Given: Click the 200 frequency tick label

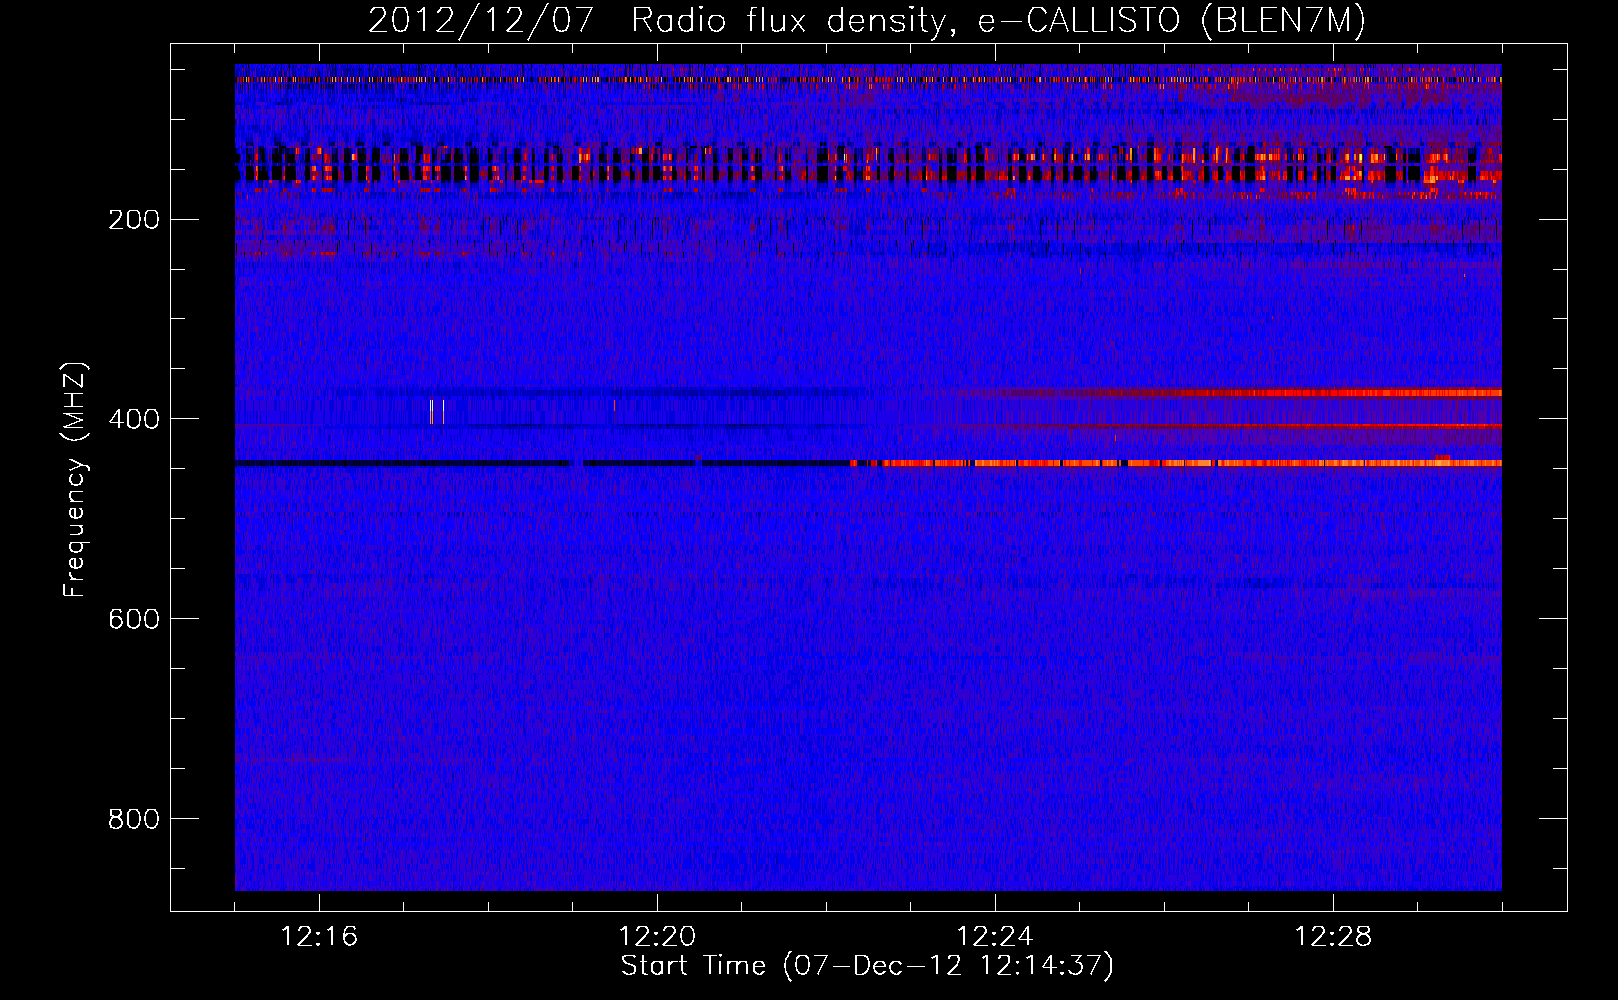Looking at the screenshot, I should pos(134,219).
